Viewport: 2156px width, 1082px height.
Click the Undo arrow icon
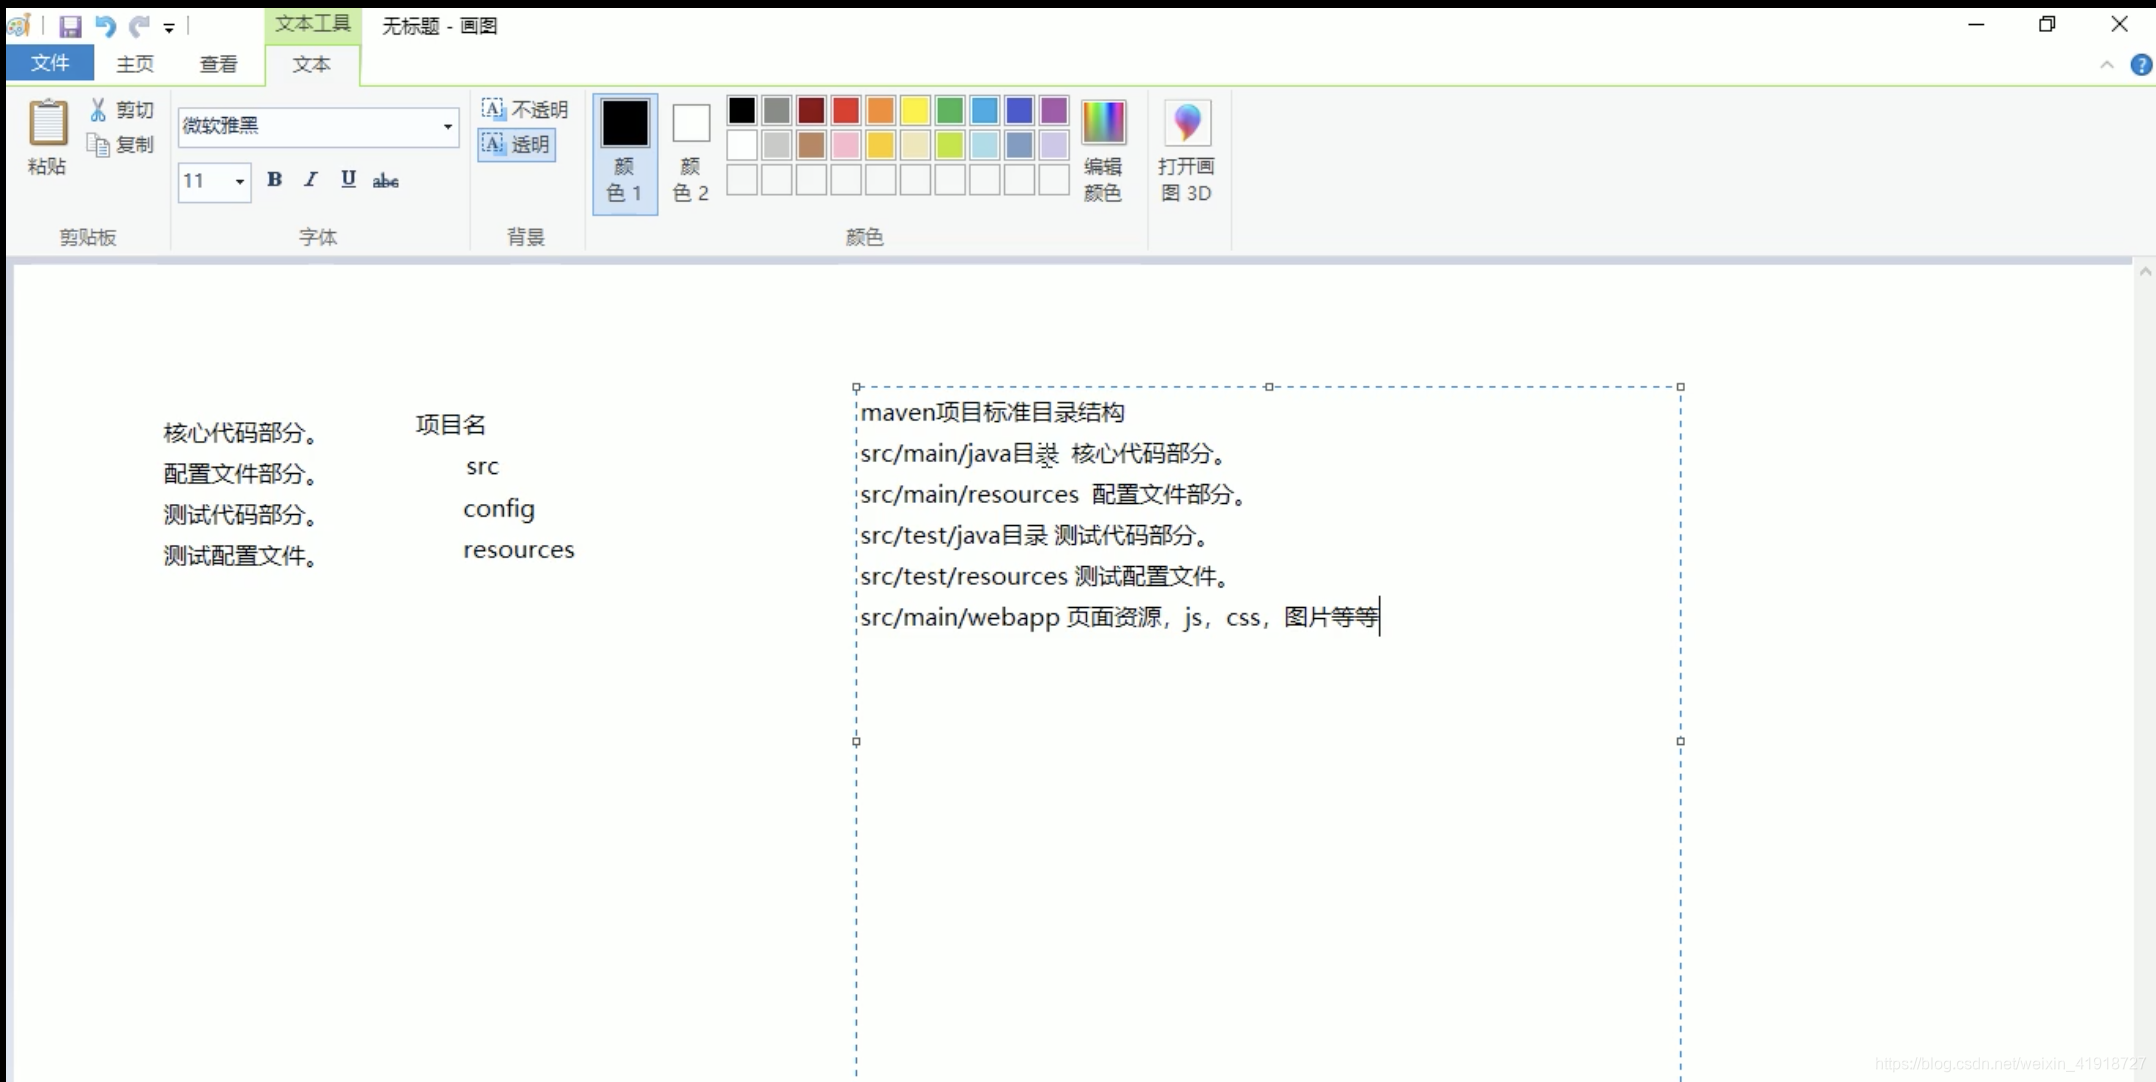point(105,26)
